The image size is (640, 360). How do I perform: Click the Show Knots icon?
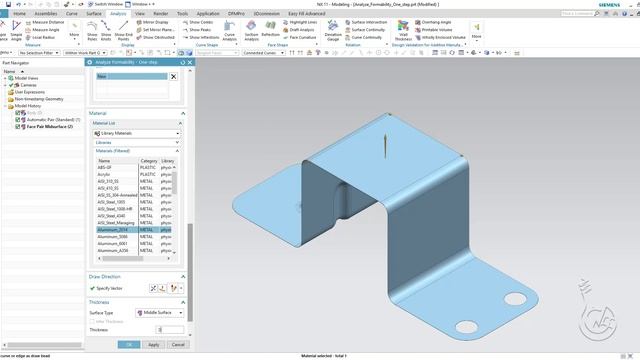pos(106,30)
